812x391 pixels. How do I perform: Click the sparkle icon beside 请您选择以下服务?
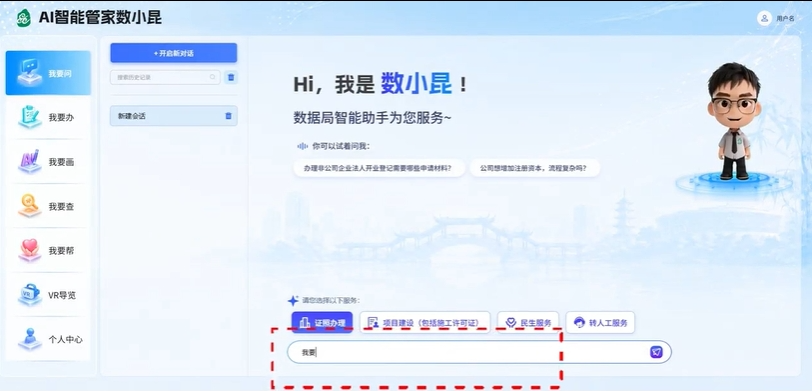pyautogui.click(x=293, y=300)
